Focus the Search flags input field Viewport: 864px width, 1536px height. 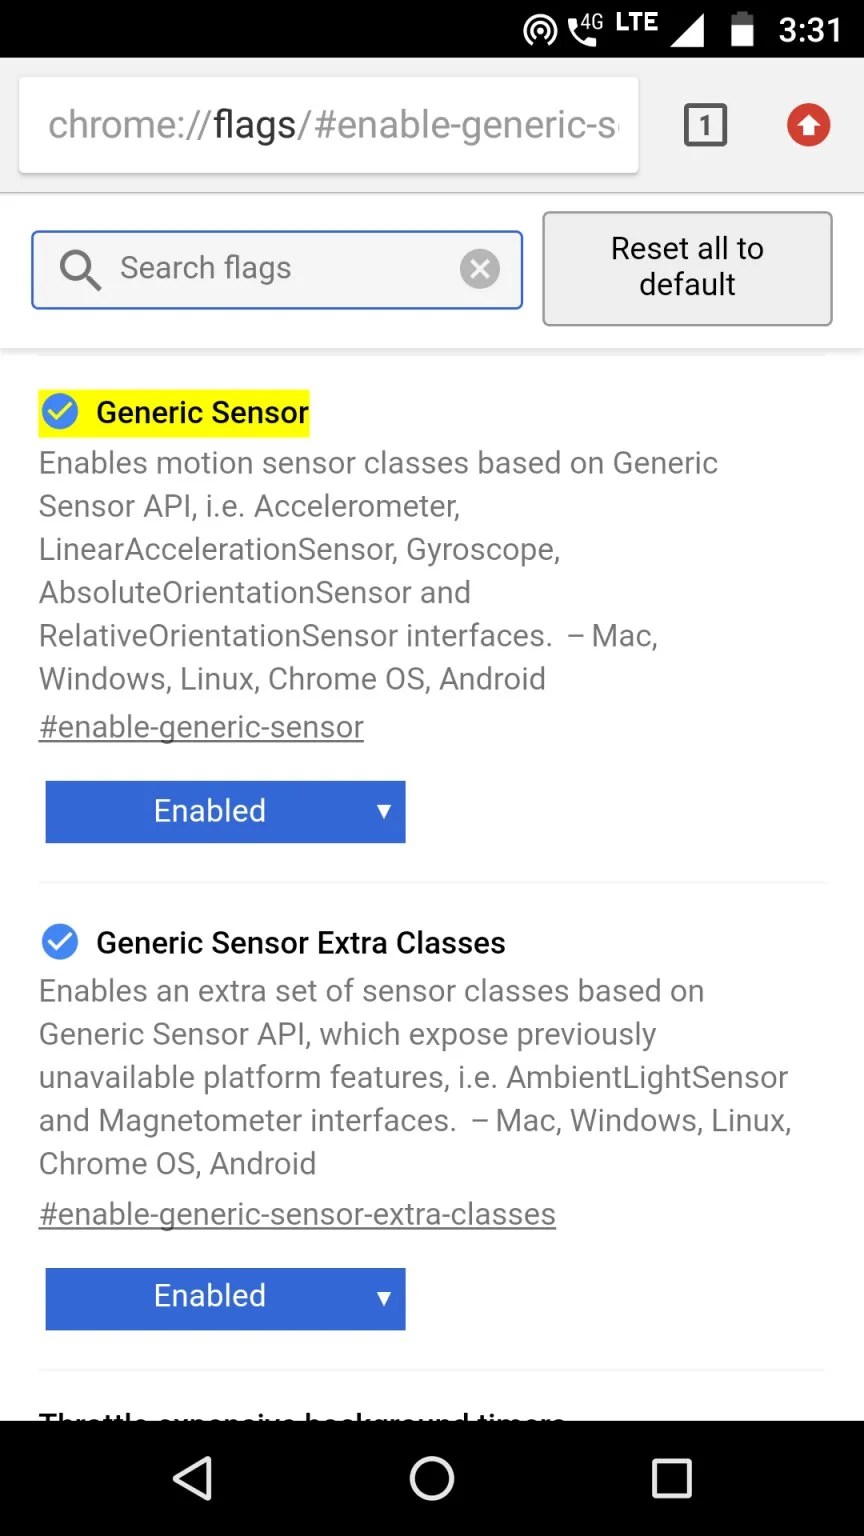coord(280,269)
